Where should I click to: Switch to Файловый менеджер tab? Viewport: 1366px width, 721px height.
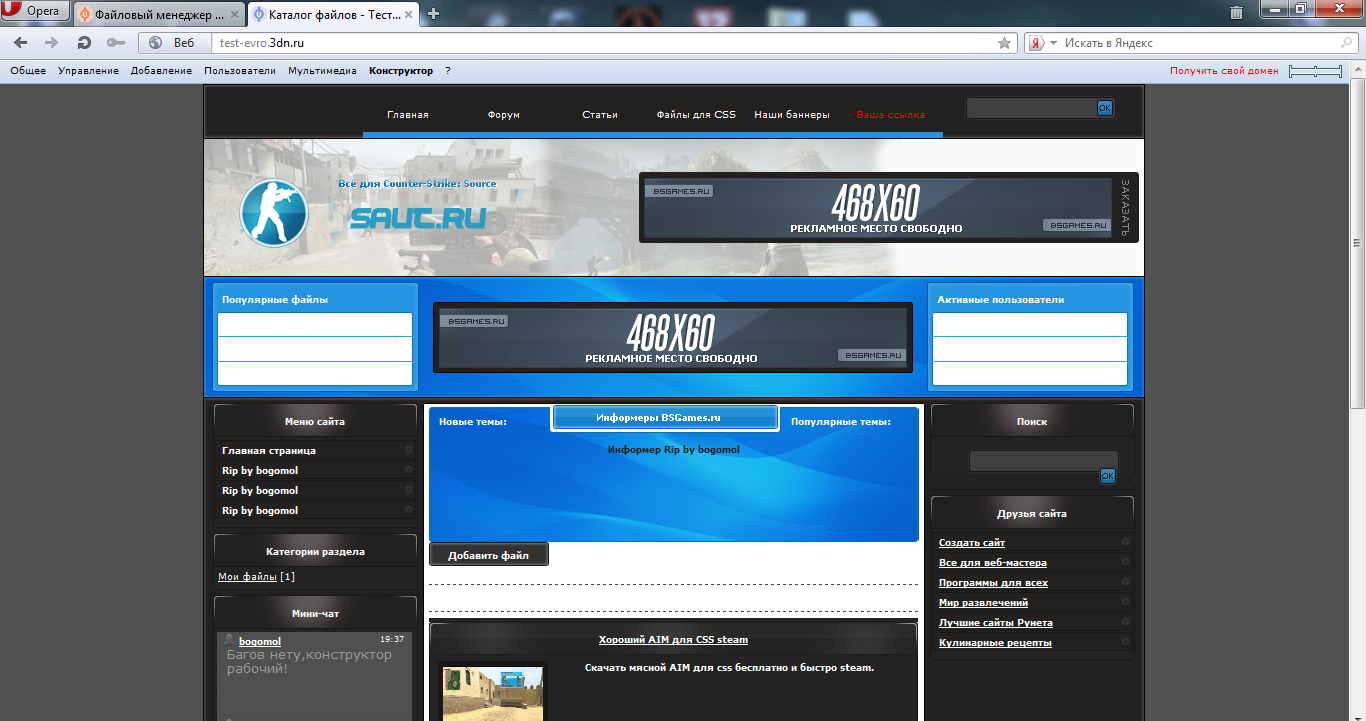pos(158,14)
